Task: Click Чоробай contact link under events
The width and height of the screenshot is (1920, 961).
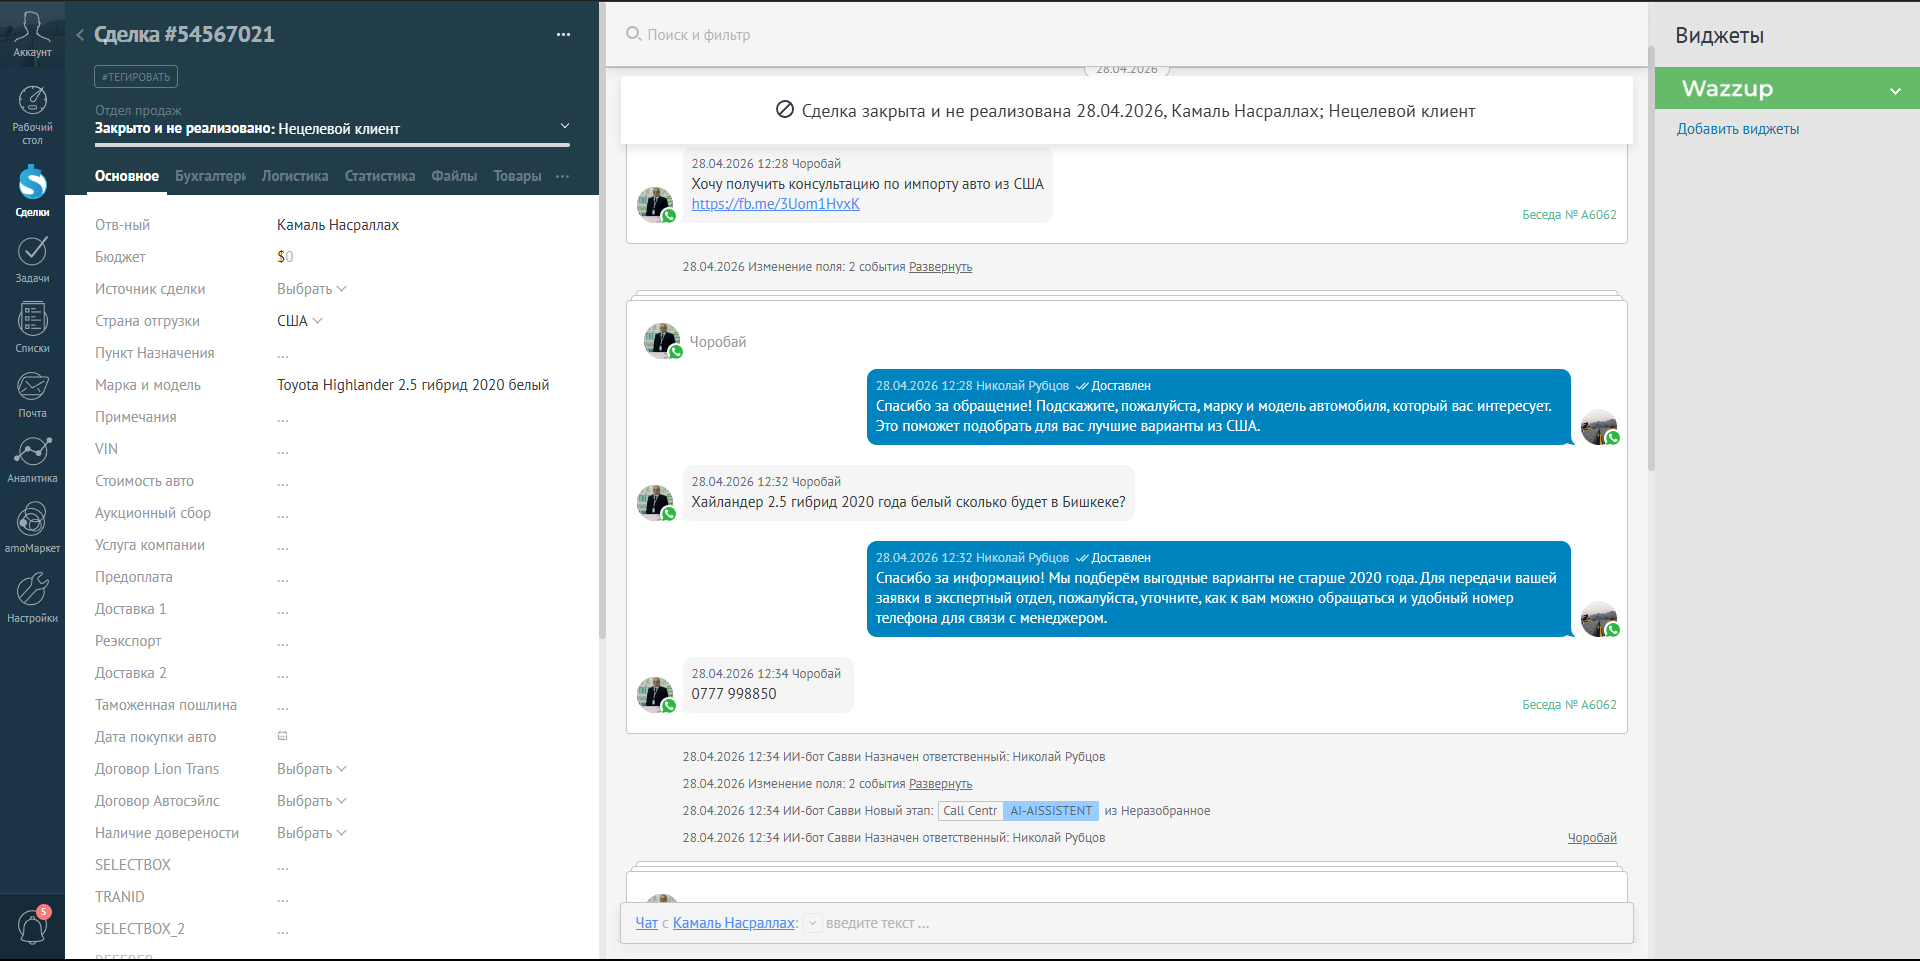Action: [x=1592, y=838]
